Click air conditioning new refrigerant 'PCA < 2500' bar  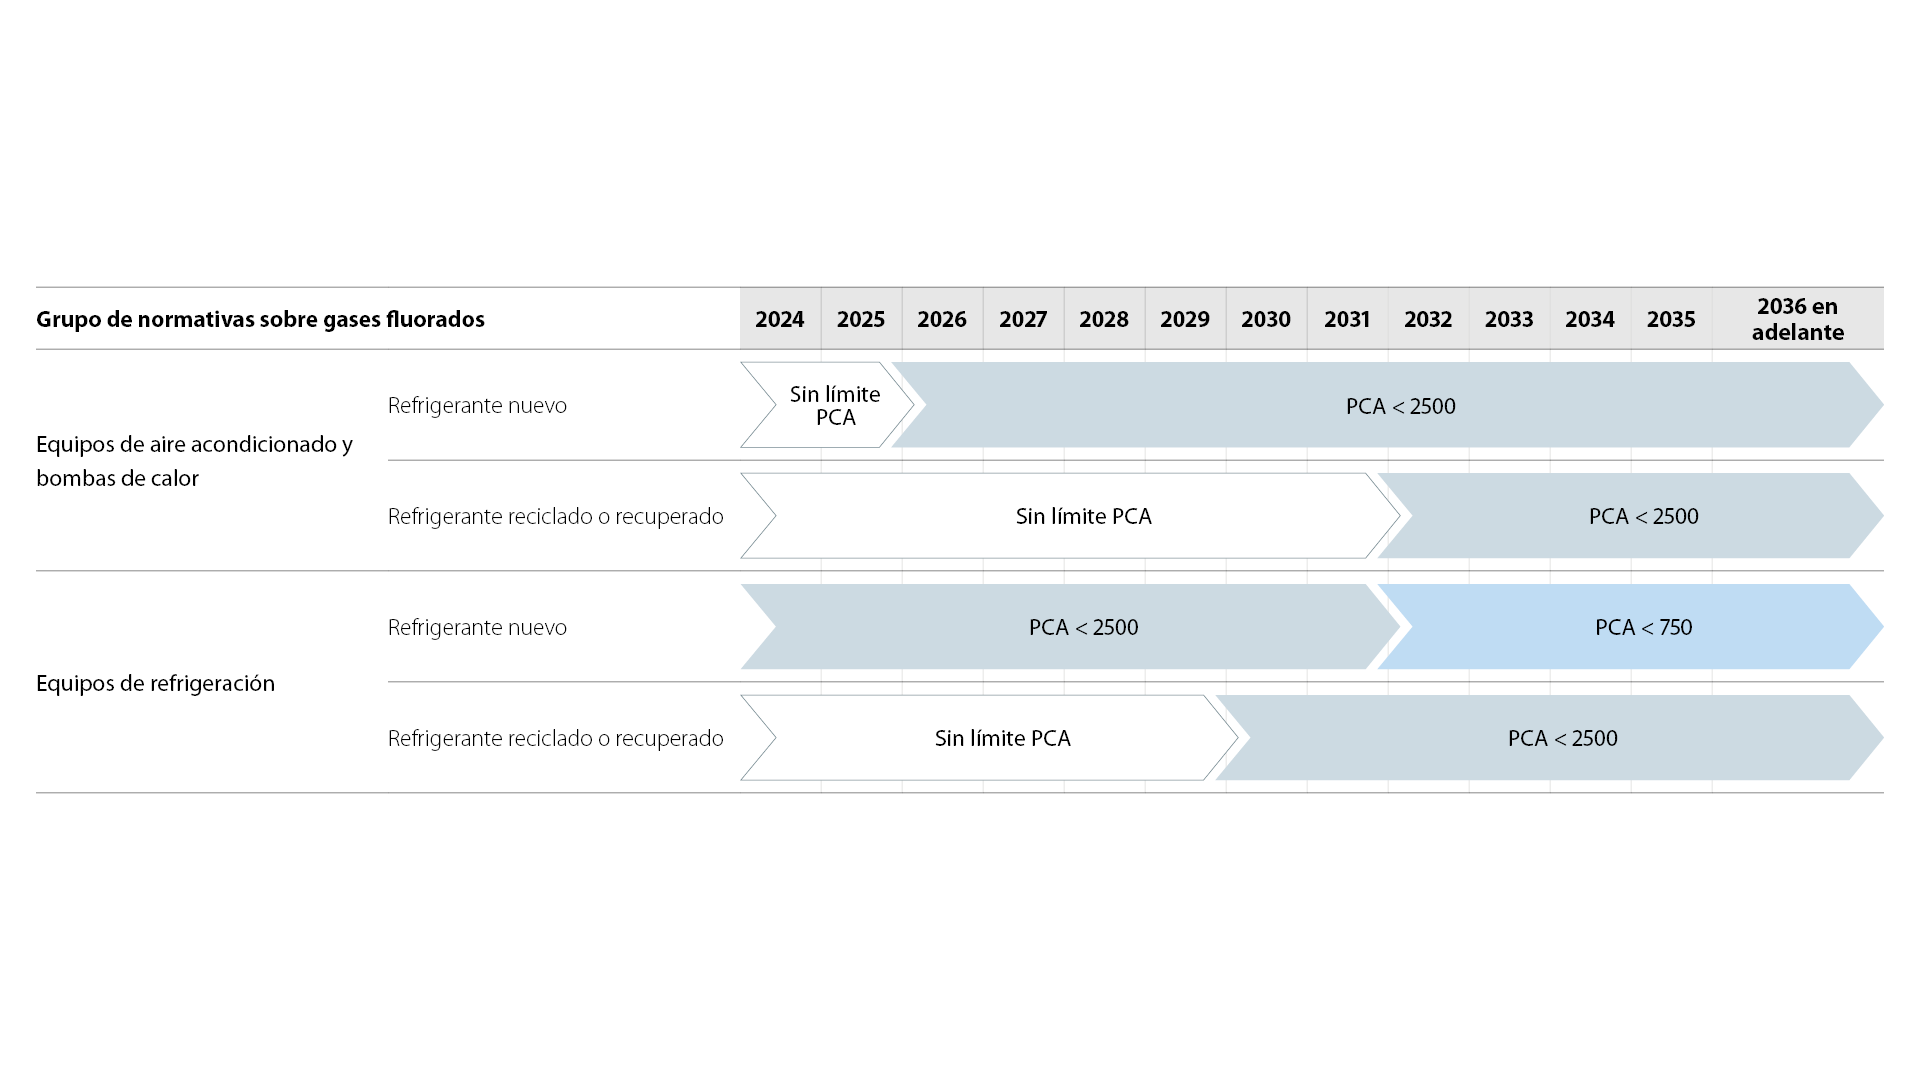tap(1388, 405)
